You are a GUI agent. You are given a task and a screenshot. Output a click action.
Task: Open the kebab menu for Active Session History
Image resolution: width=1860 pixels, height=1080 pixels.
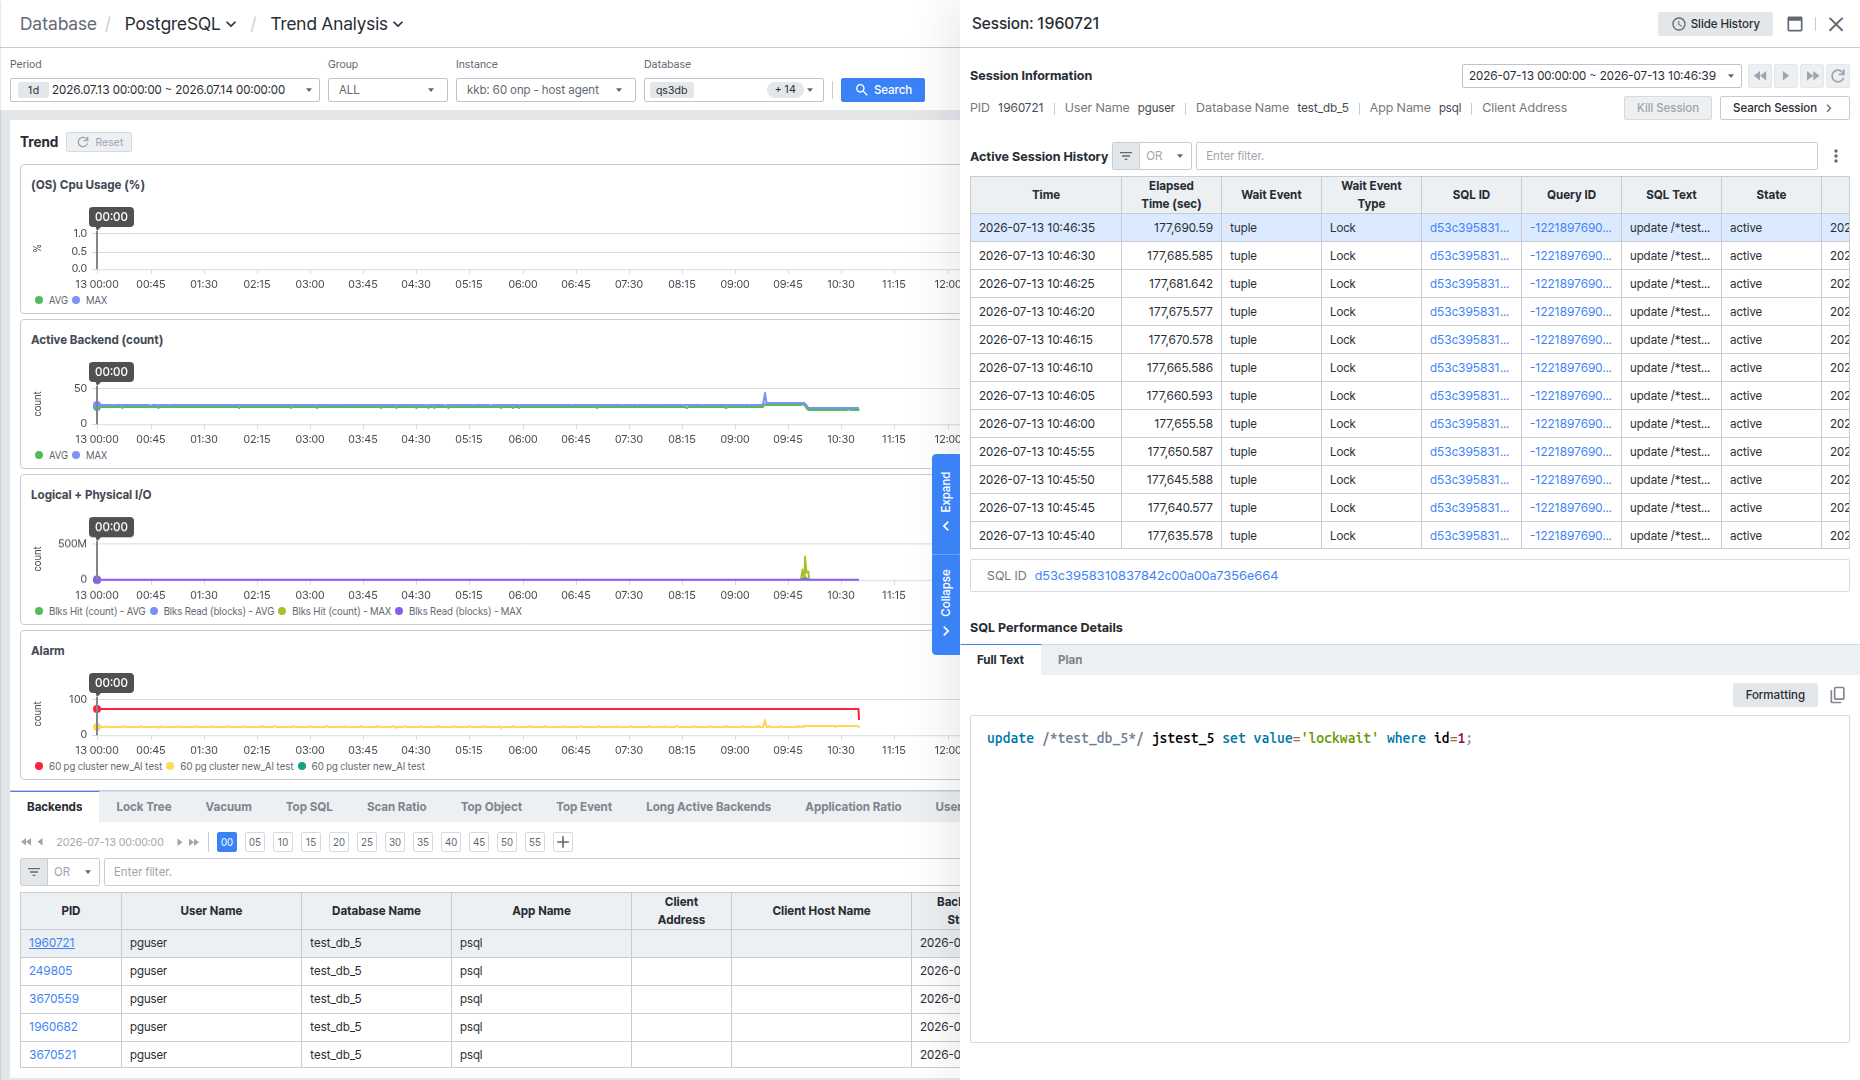point(1836,156)
